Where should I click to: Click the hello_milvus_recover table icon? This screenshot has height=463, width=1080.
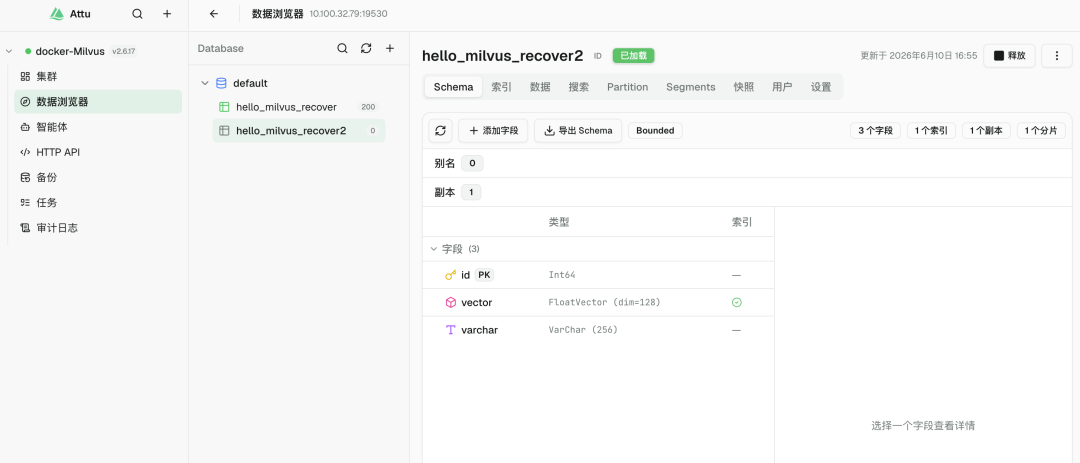(x=224, y=107)
